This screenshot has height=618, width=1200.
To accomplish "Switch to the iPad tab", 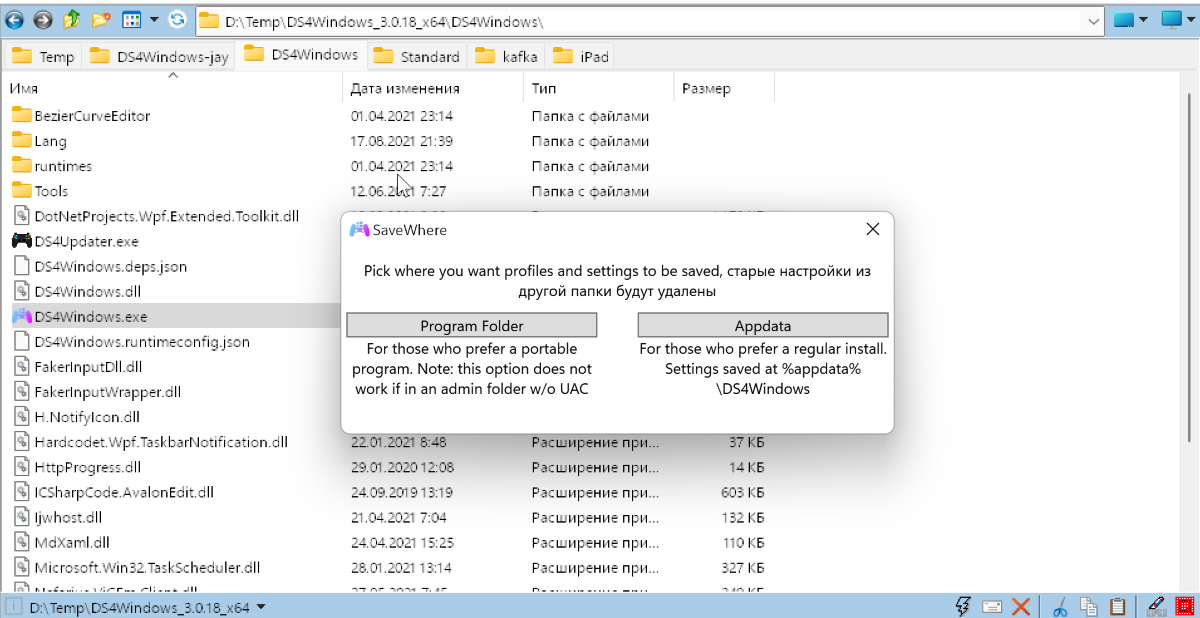I will point(581,57).
